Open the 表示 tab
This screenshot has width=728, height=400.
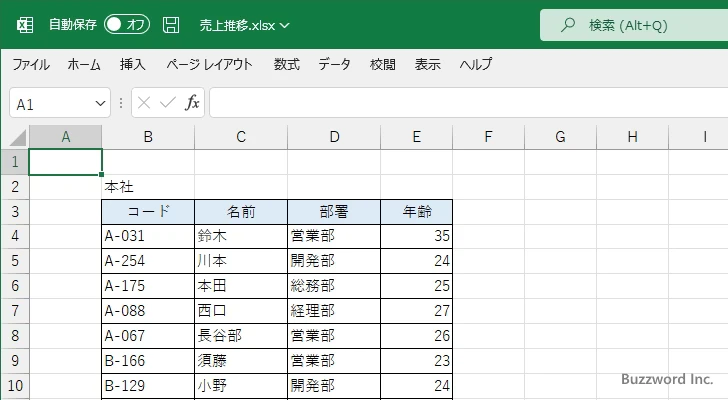click(x=428, y=64)
